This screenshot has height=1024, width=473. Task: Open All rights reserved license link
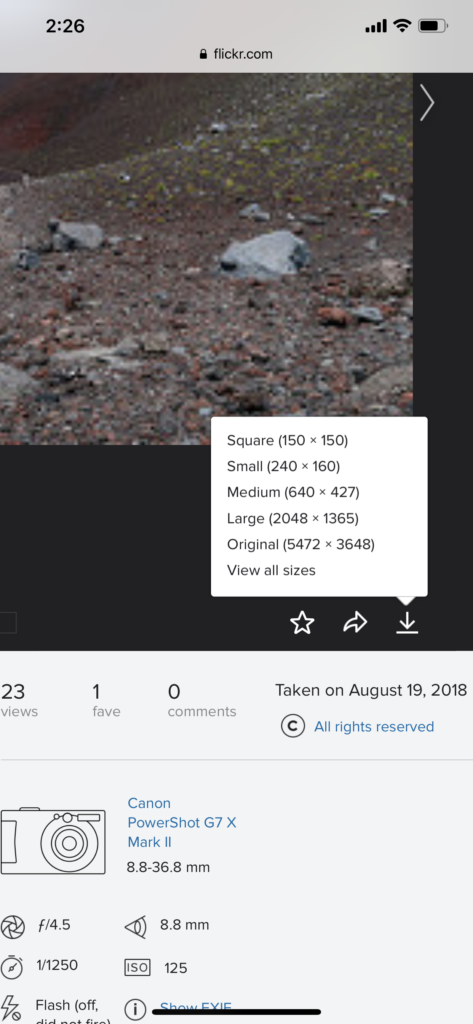pyautogui.click(x=374, y=726)
